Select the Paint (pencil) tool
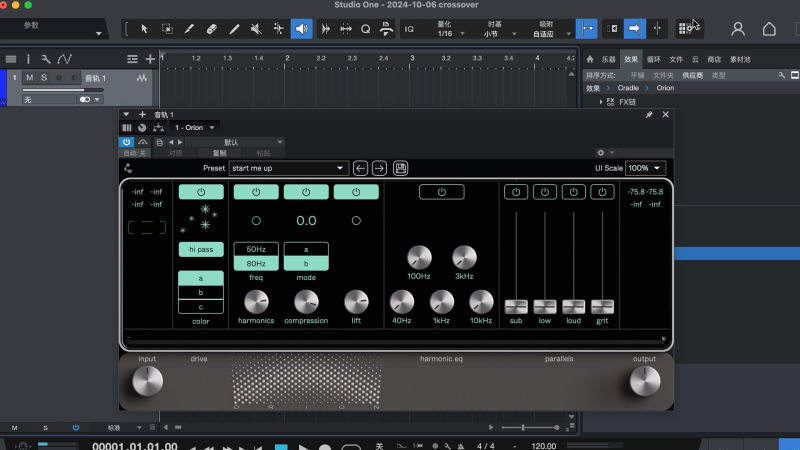Viewport: 800px width, 450px height. [x=234, y=29]
